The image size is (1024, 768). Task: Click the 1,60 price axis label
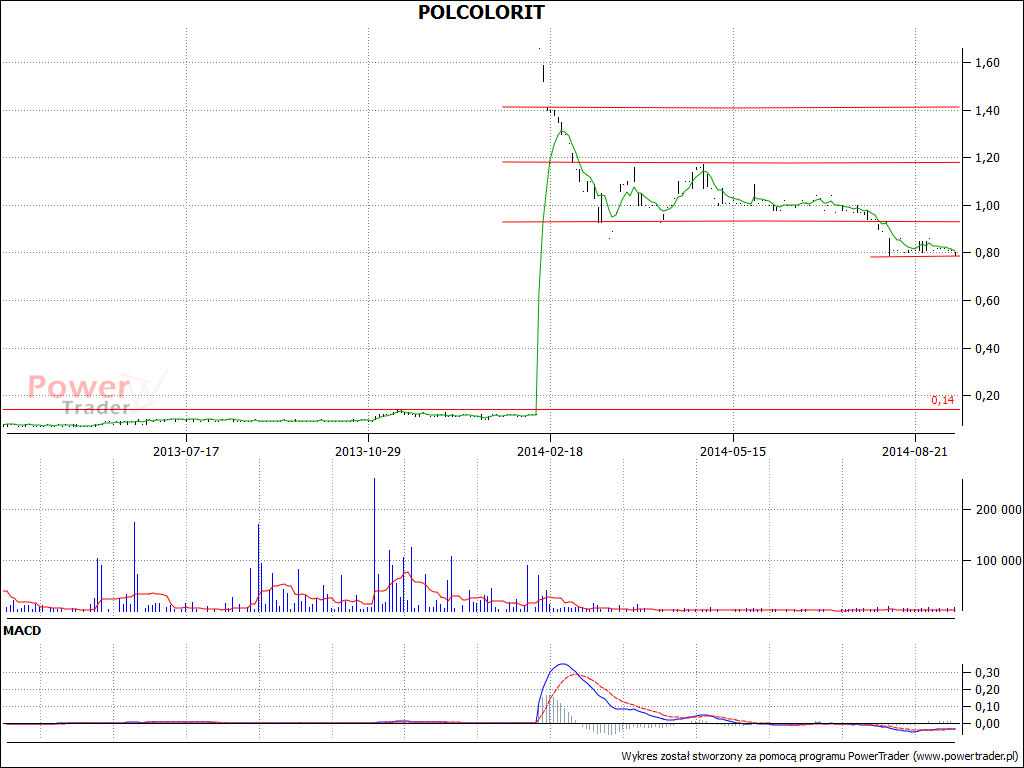tap(985, 63)
